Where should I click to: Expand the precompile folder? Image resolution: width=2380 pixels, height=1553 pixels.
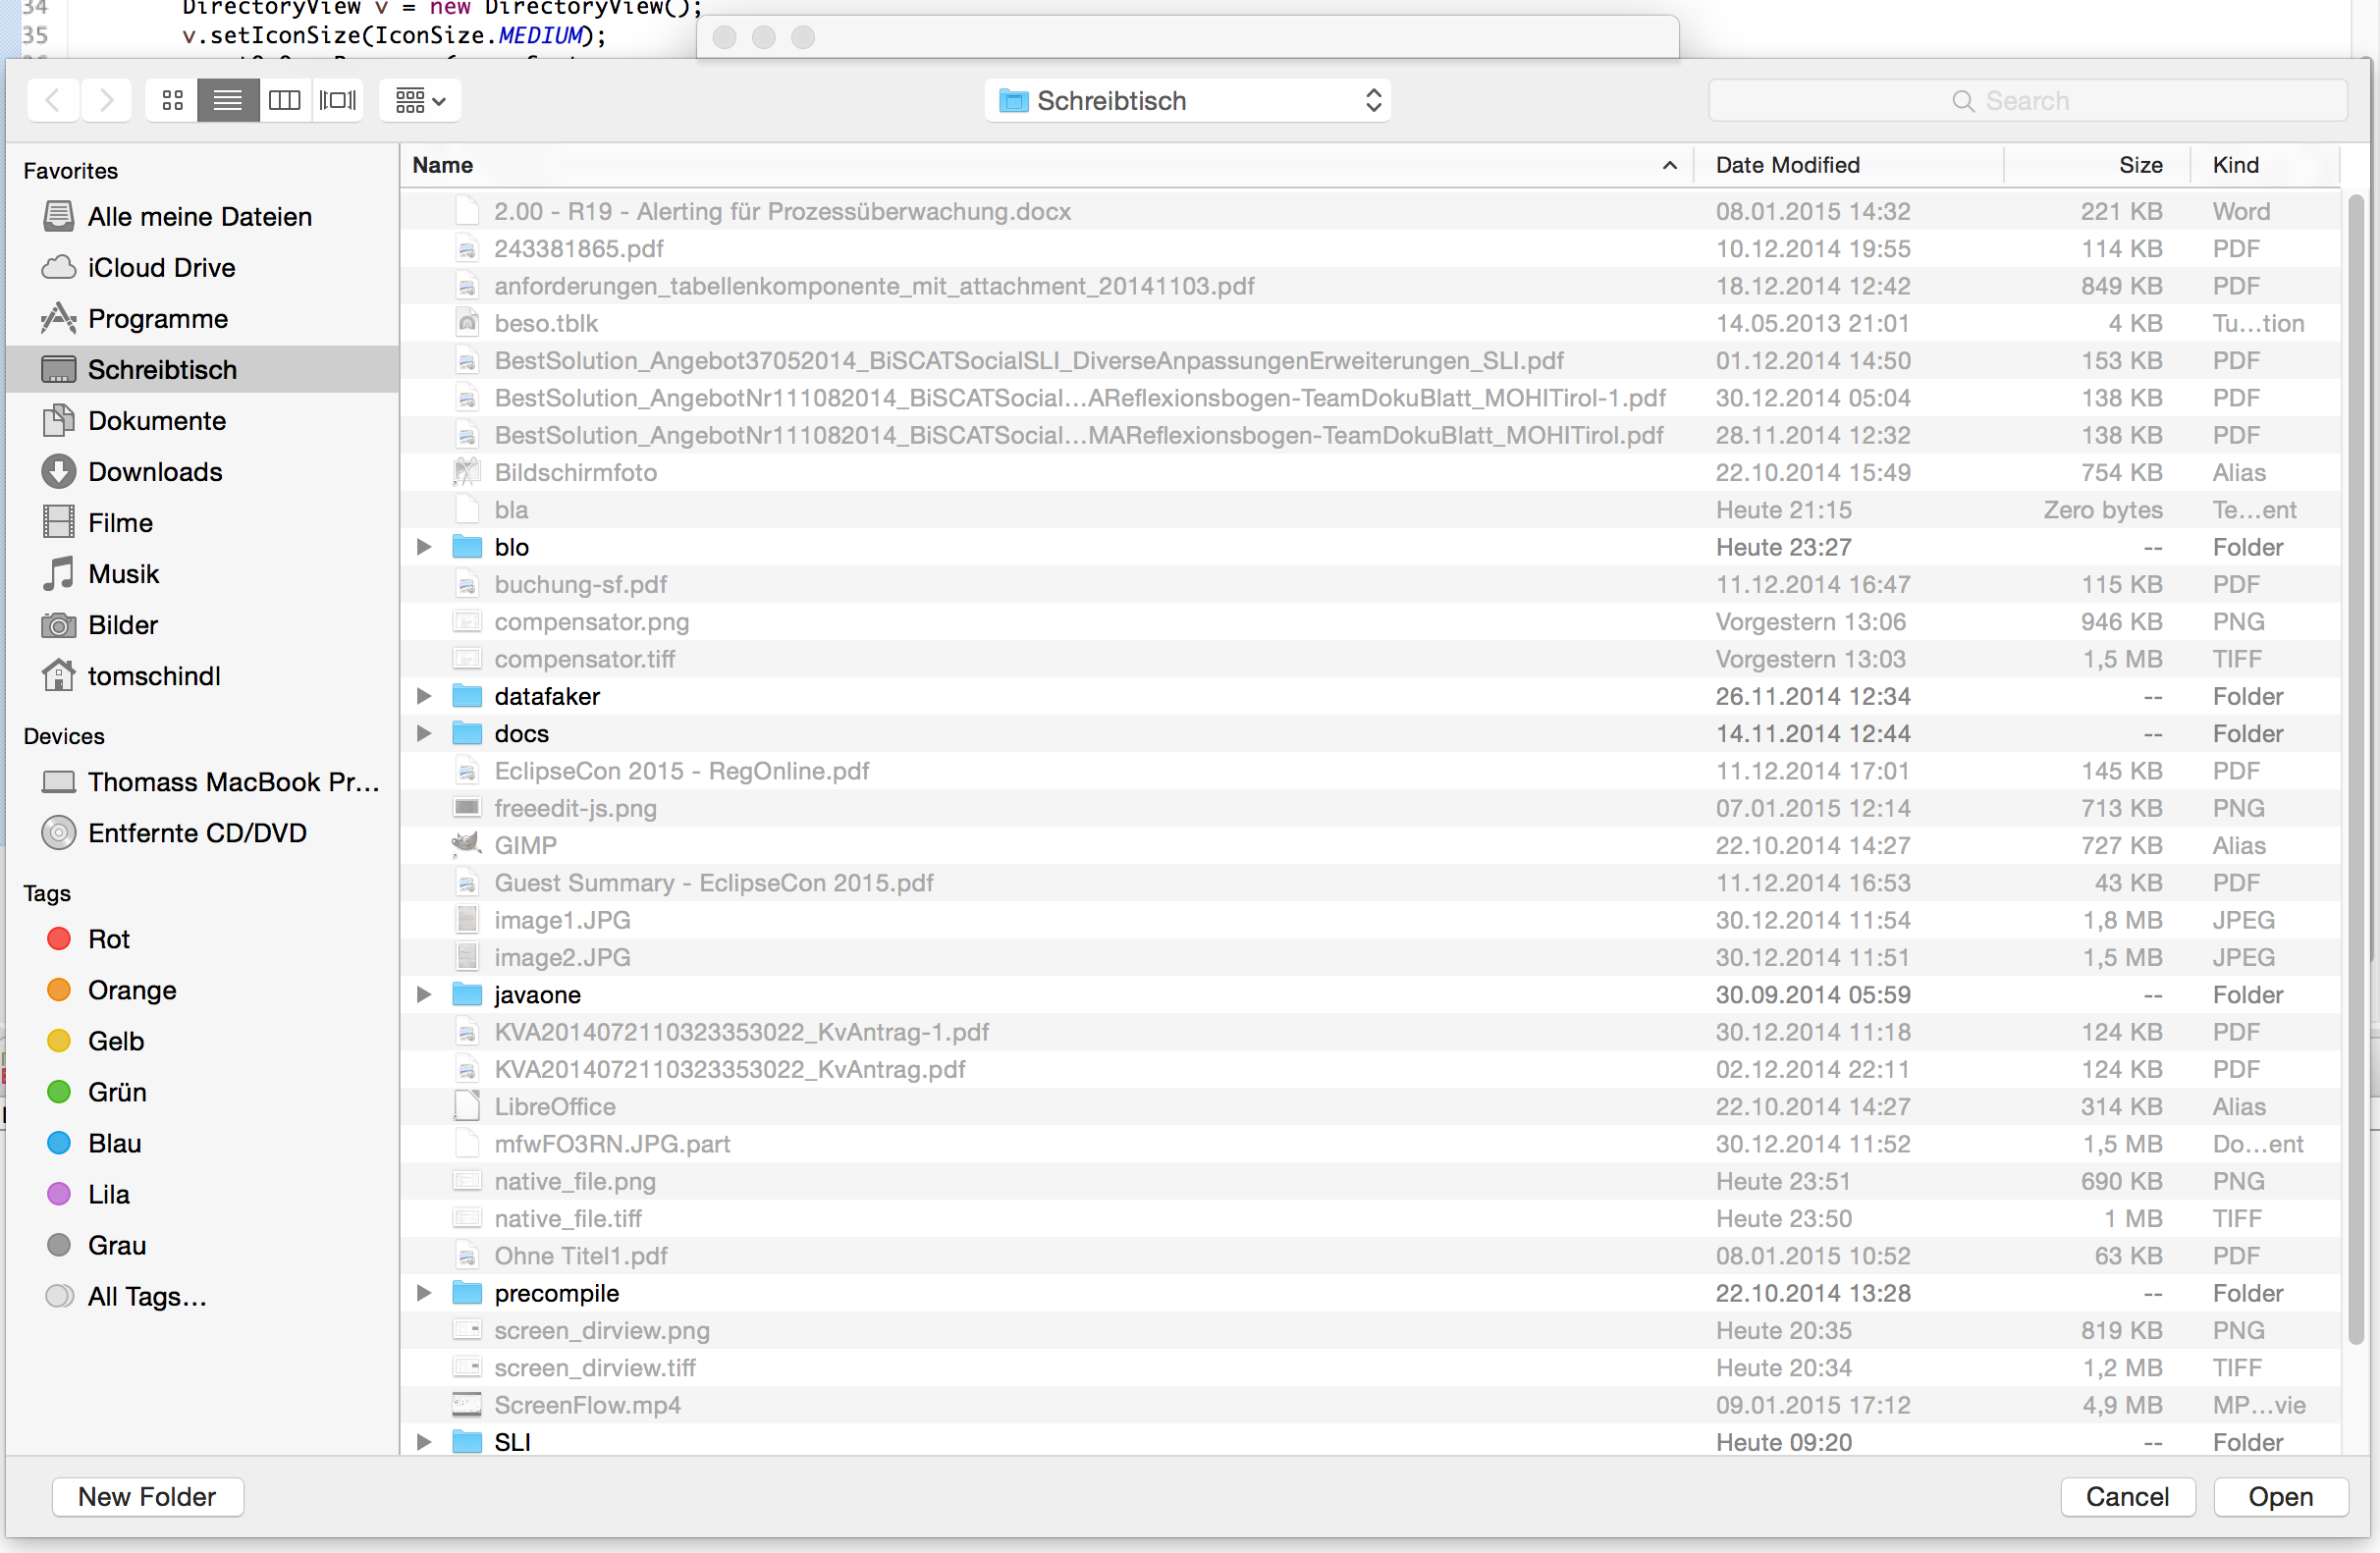point(424,1293)
